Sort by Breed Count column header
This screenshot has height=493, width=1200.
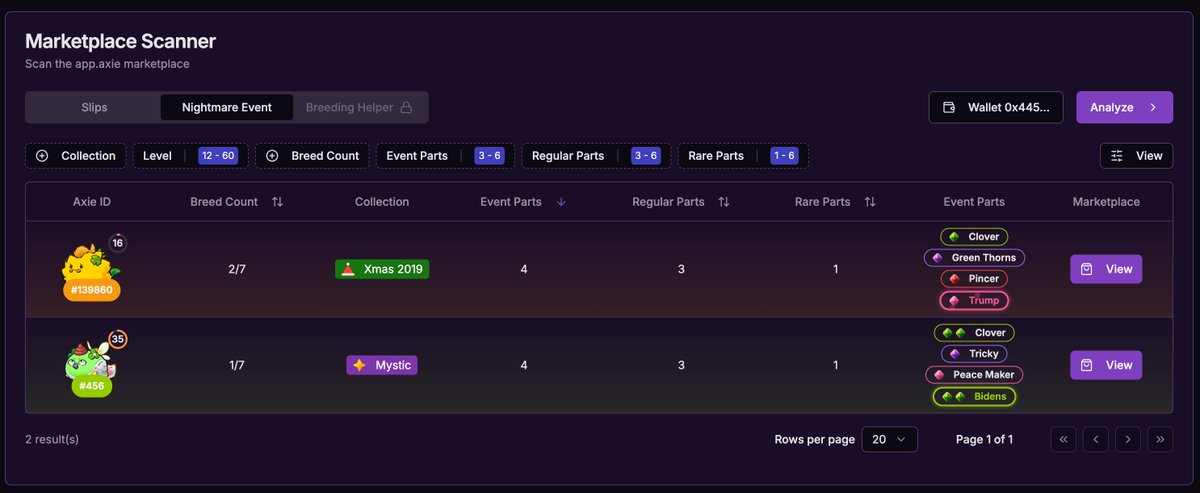pyautogui.click(x=236, y=202)
